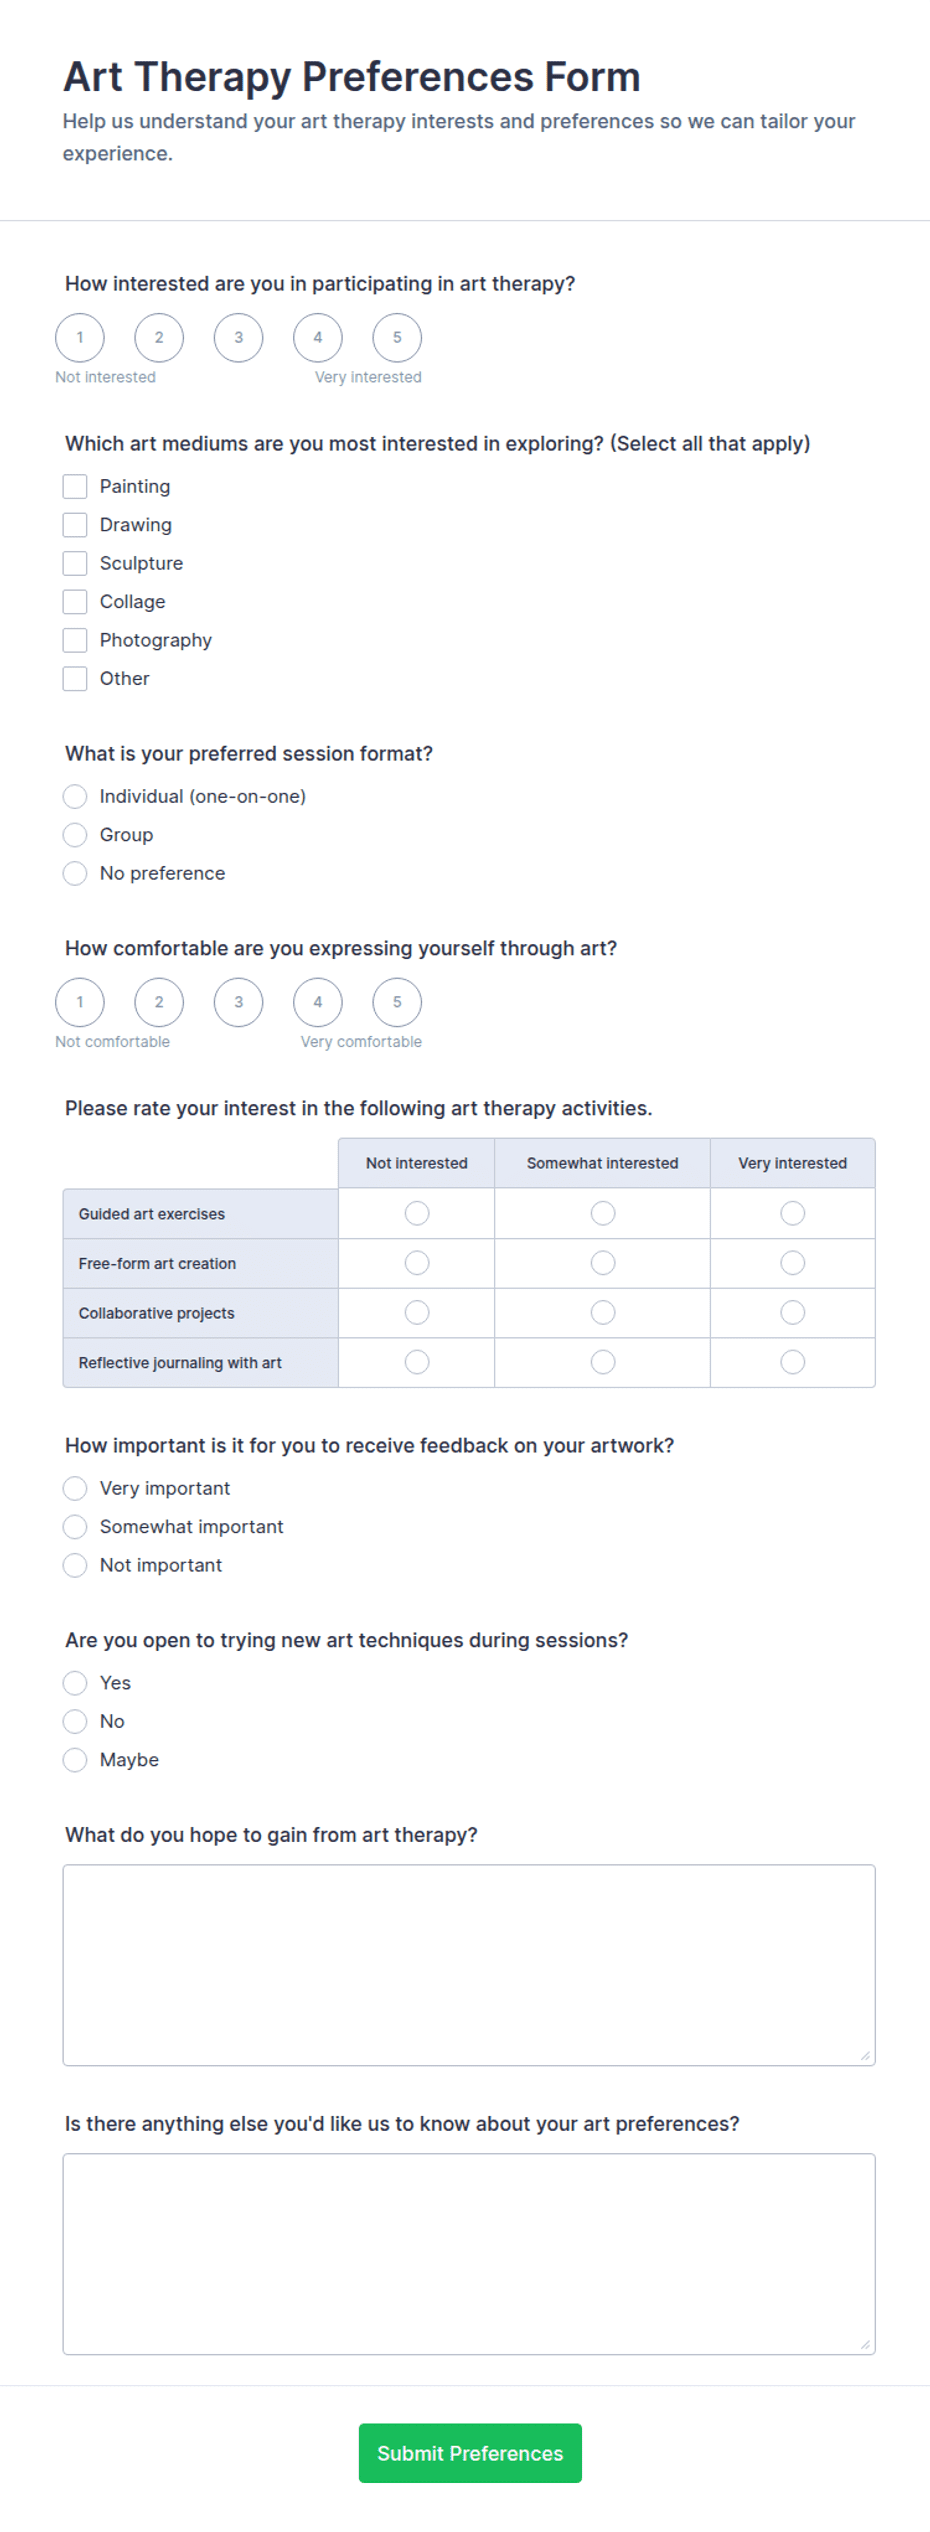Select Very important for artwork feedback
The image size is (930, 2532).
[75, 1488]
